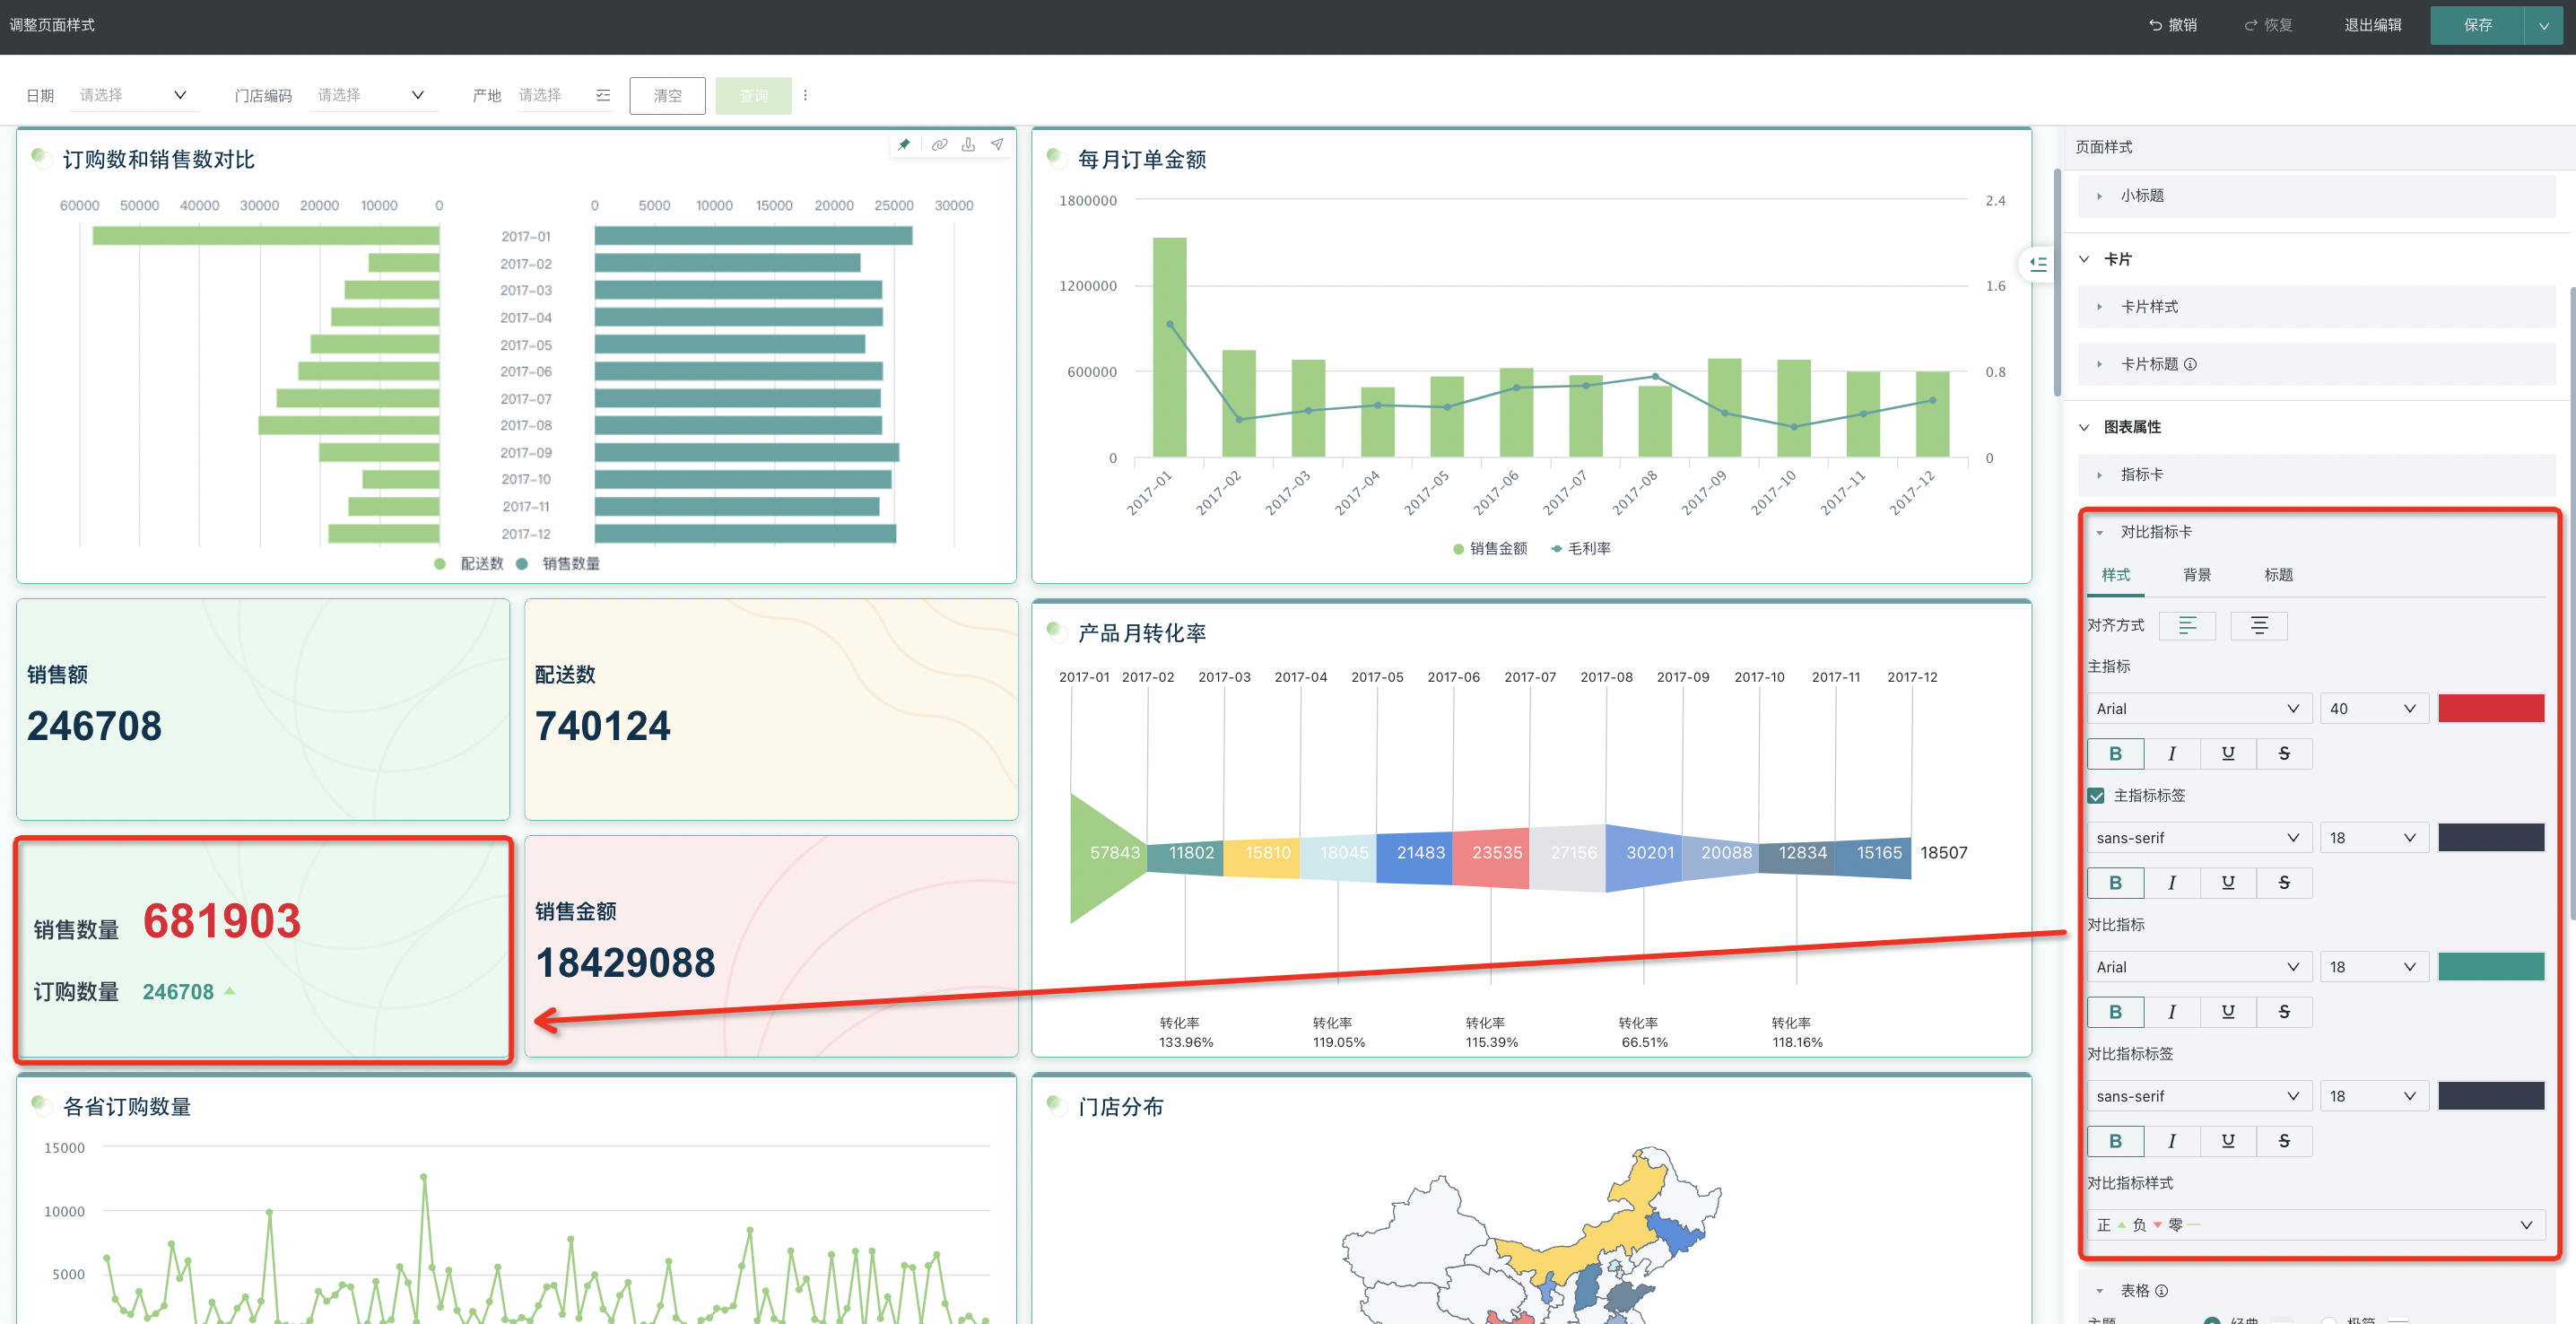Toggle italic for 主指标 font
Viewport: 2576px width, 1324px height.
[x=2171, y=754]
